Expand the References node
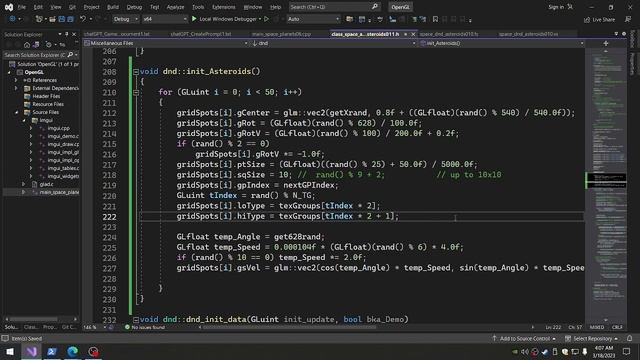 point(17,80)
